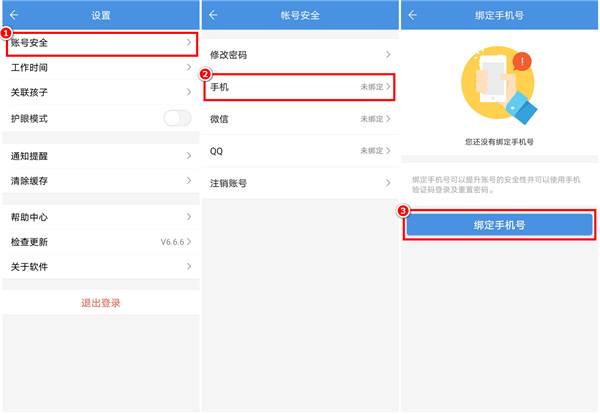This screenshot has width=600, height=414.
Task: Open 工作时间 settings row
Action: tap(100, 68)
